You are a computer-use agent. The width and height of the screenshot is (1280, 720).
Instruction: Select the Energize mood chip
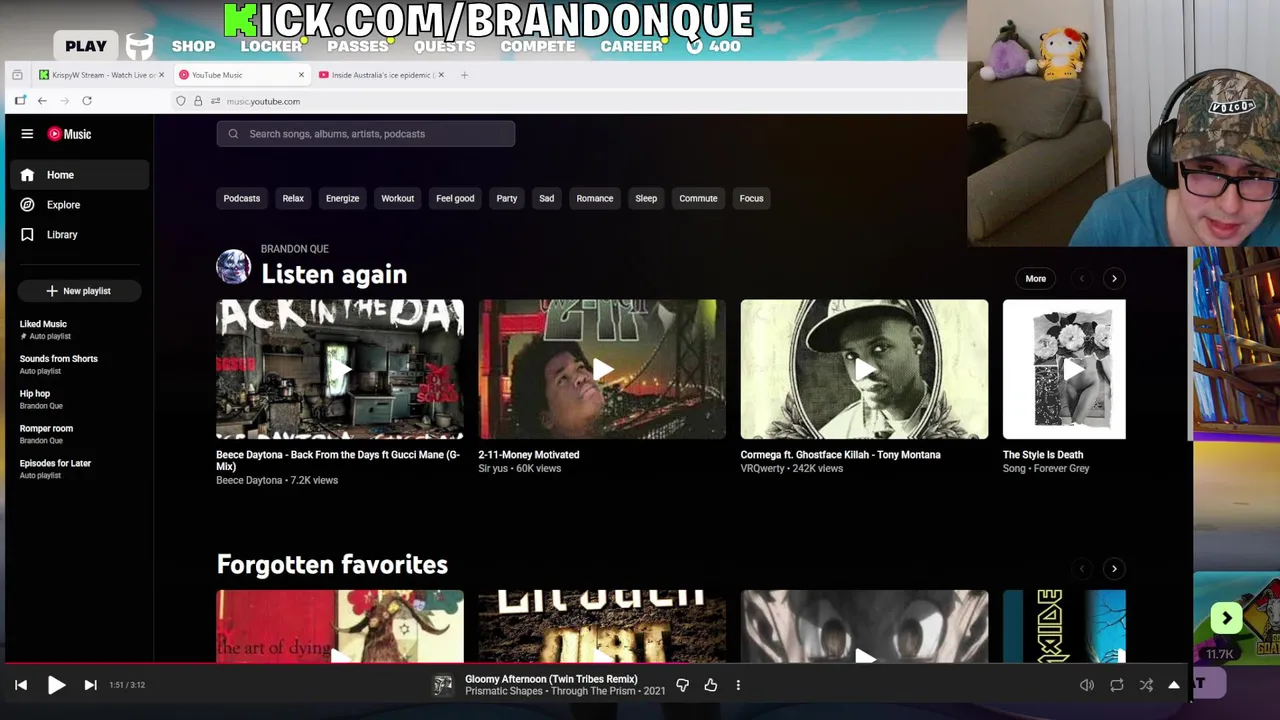(x=342, y=198)
